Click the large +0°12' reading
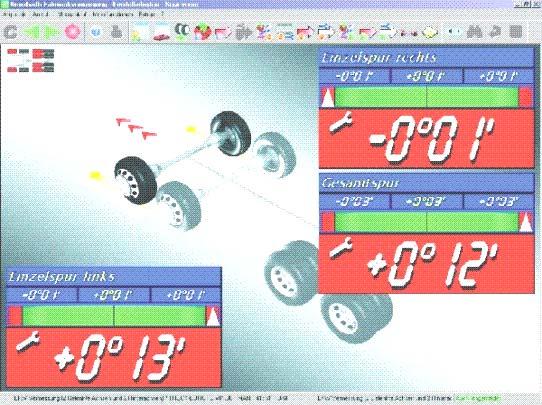 click(x=433, y=265)
